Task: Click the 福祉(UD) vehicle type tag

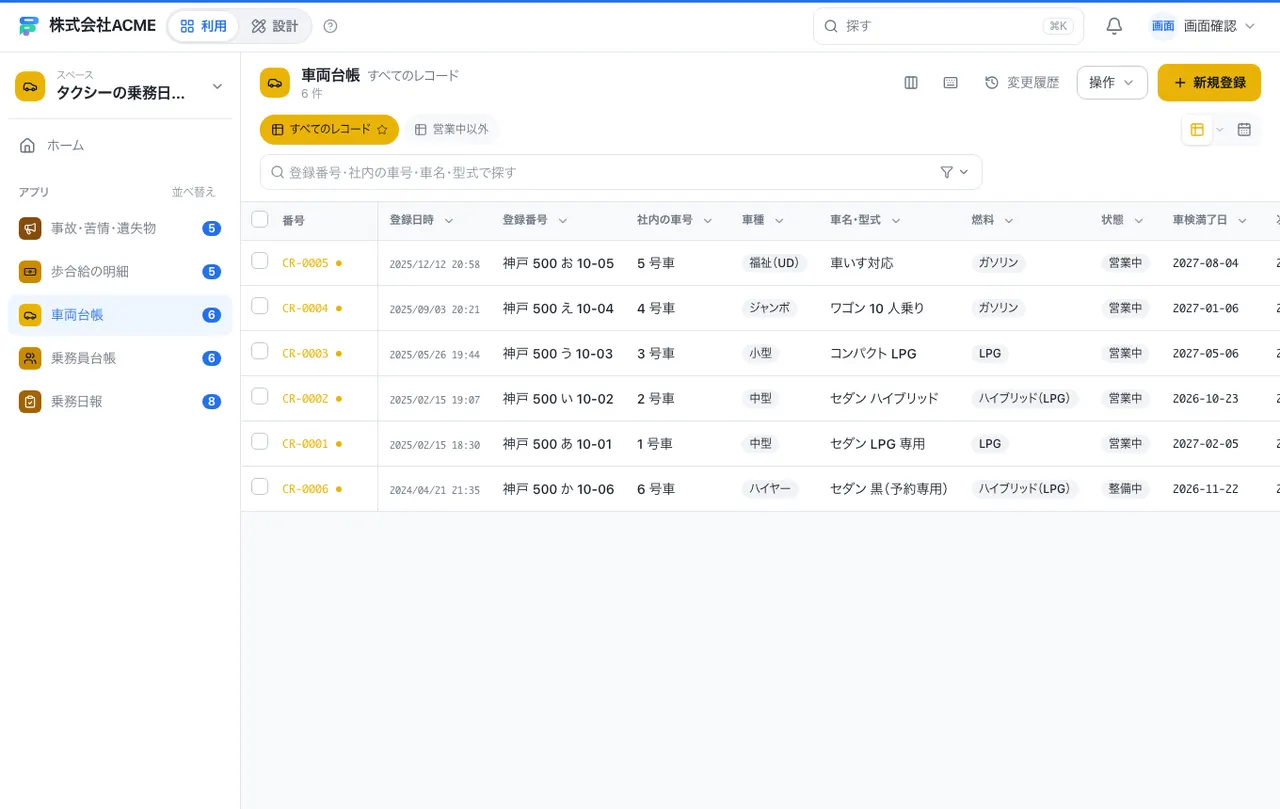Action: (x=774, y=263)
